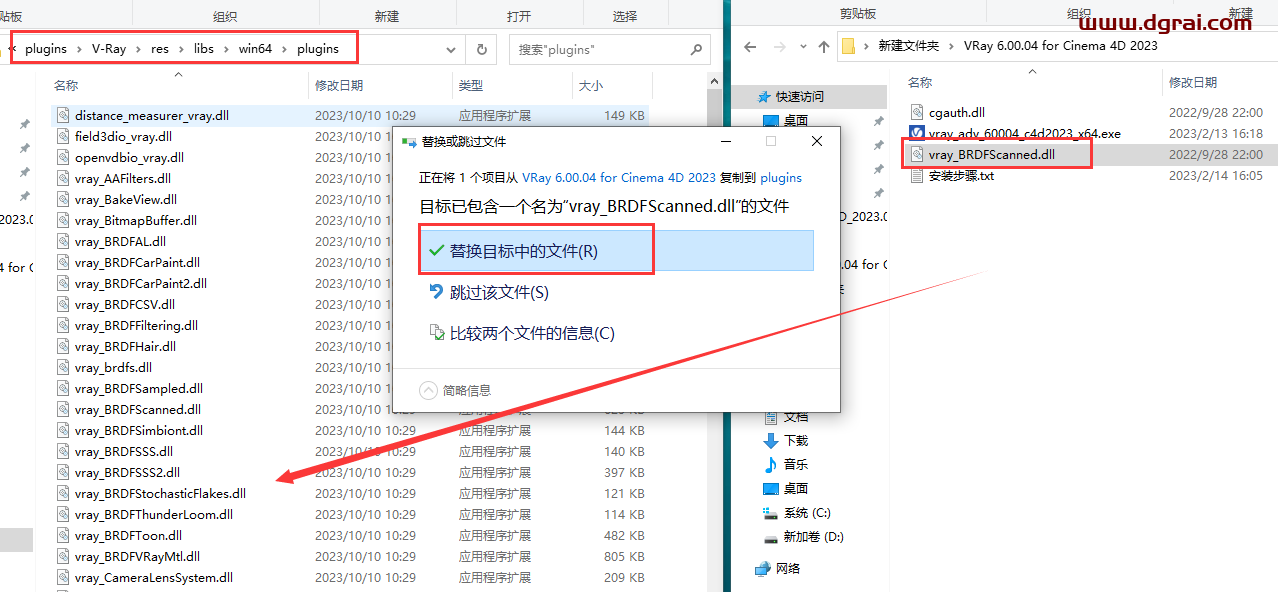The height and width of the screenshot is (592, 1278).
Task: Click the vray_BRDFCSV.dll file icon
Action: pyautogui.click(x=63, y=304)
